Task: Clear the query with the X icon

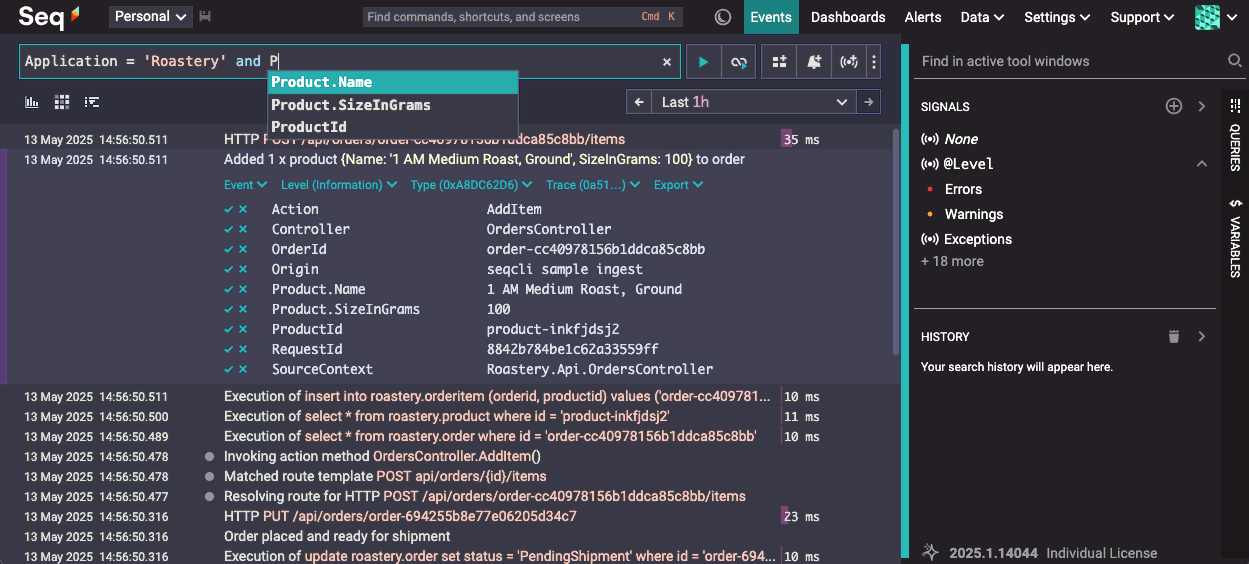Action: click(667, 62)
